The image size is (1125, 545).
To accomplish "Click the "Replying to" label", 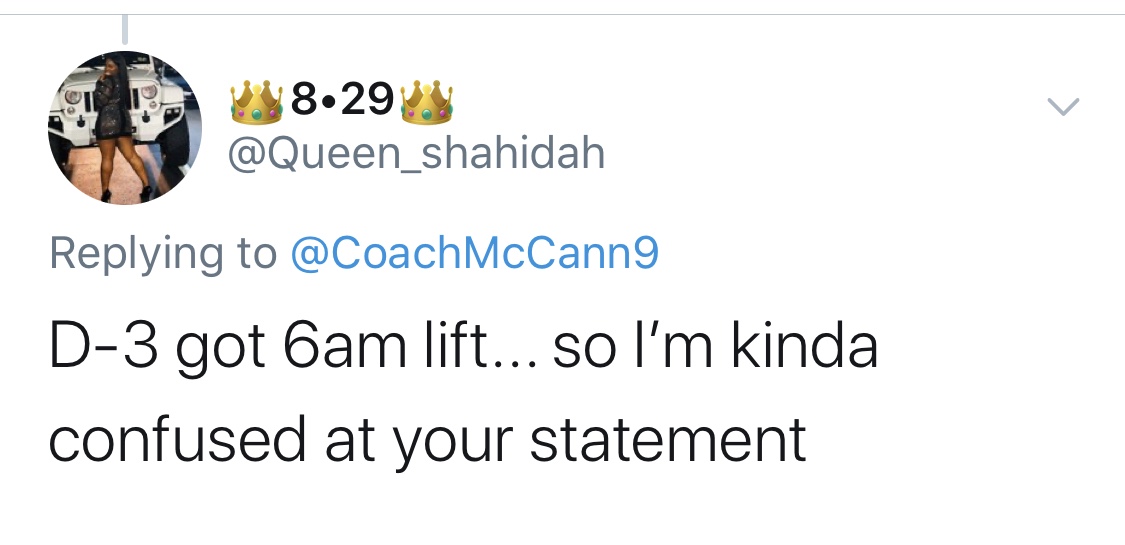I will point(162,254).
